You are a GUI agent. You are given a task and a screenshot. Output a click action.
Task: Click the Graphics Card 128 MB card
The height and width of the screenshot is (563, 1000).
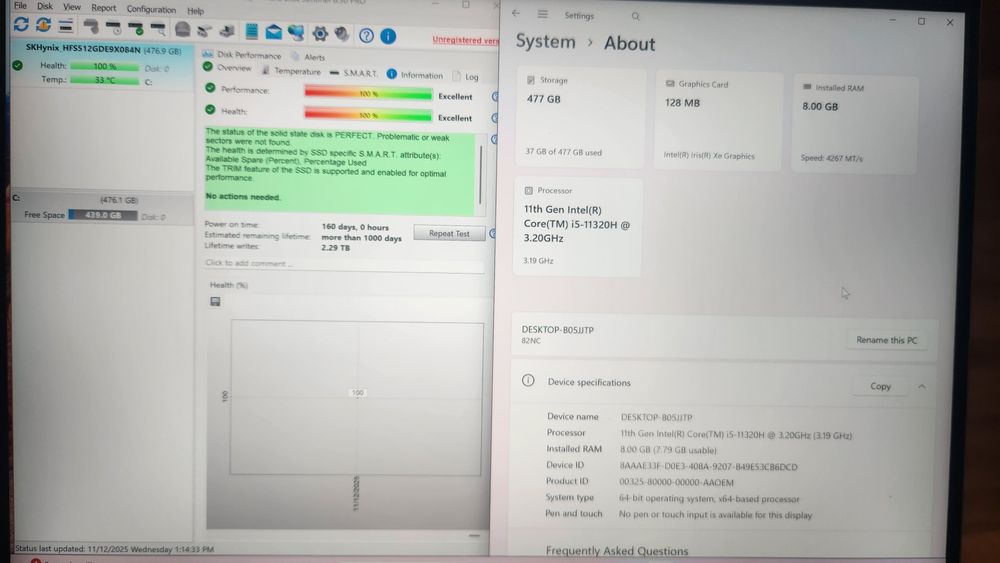(717, 121)
